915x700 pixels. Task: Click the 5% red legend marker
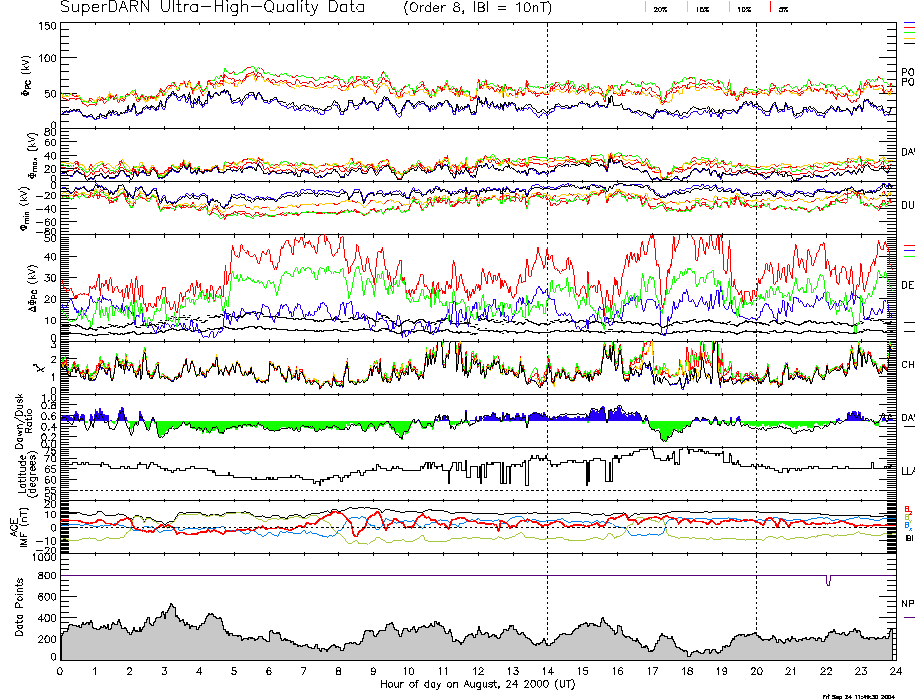pyautogui.click(x=772, y=8)
